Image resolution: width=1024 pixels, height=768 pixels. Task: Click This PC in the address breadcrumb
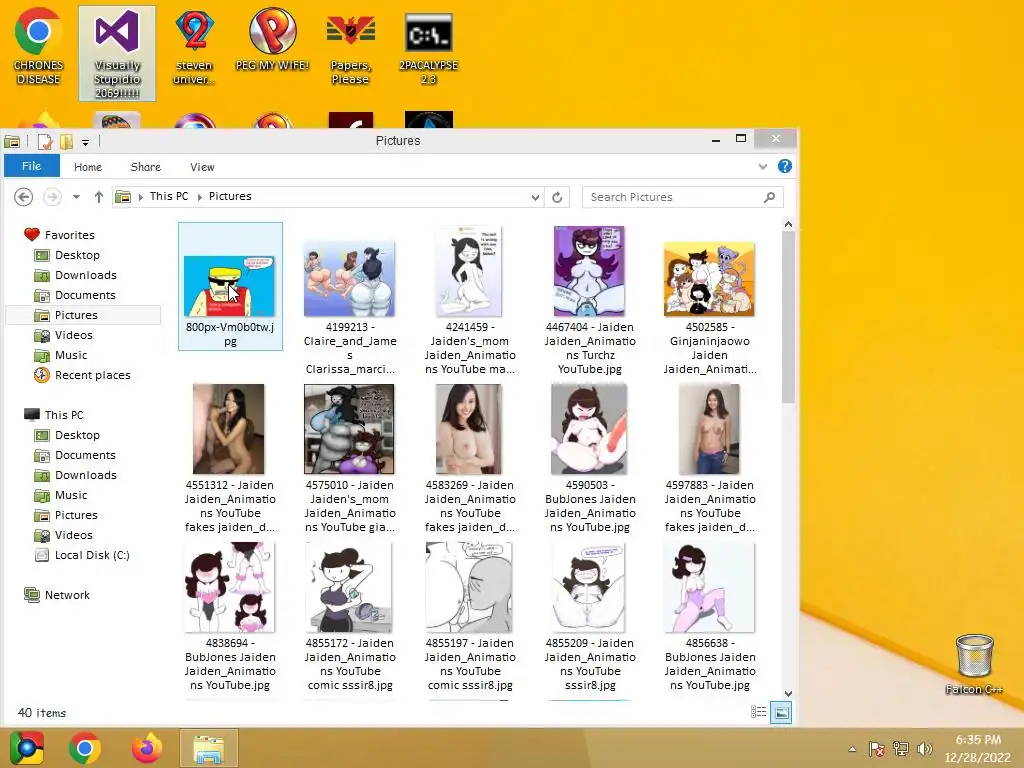168,196
